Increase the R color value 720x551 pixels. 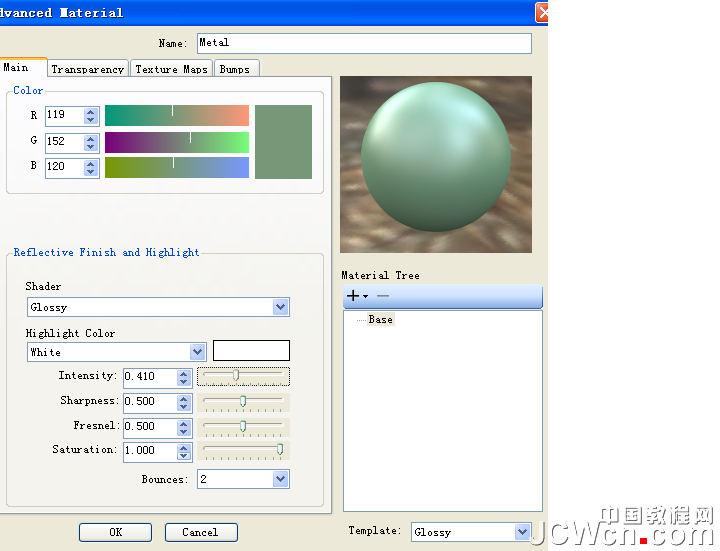click(91, 112)
